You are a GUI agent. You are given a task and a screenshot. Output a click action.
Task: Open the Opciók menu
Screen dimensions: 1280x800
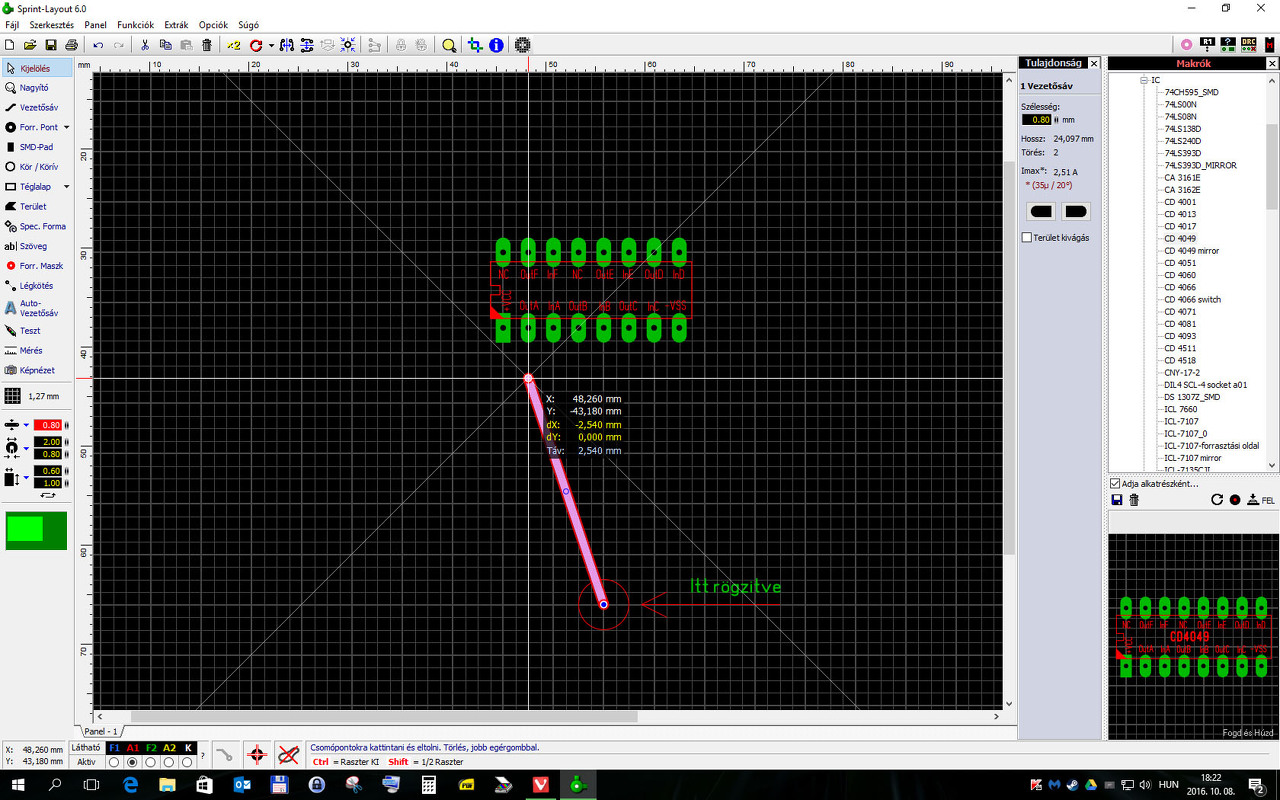[x=213, y=25]
